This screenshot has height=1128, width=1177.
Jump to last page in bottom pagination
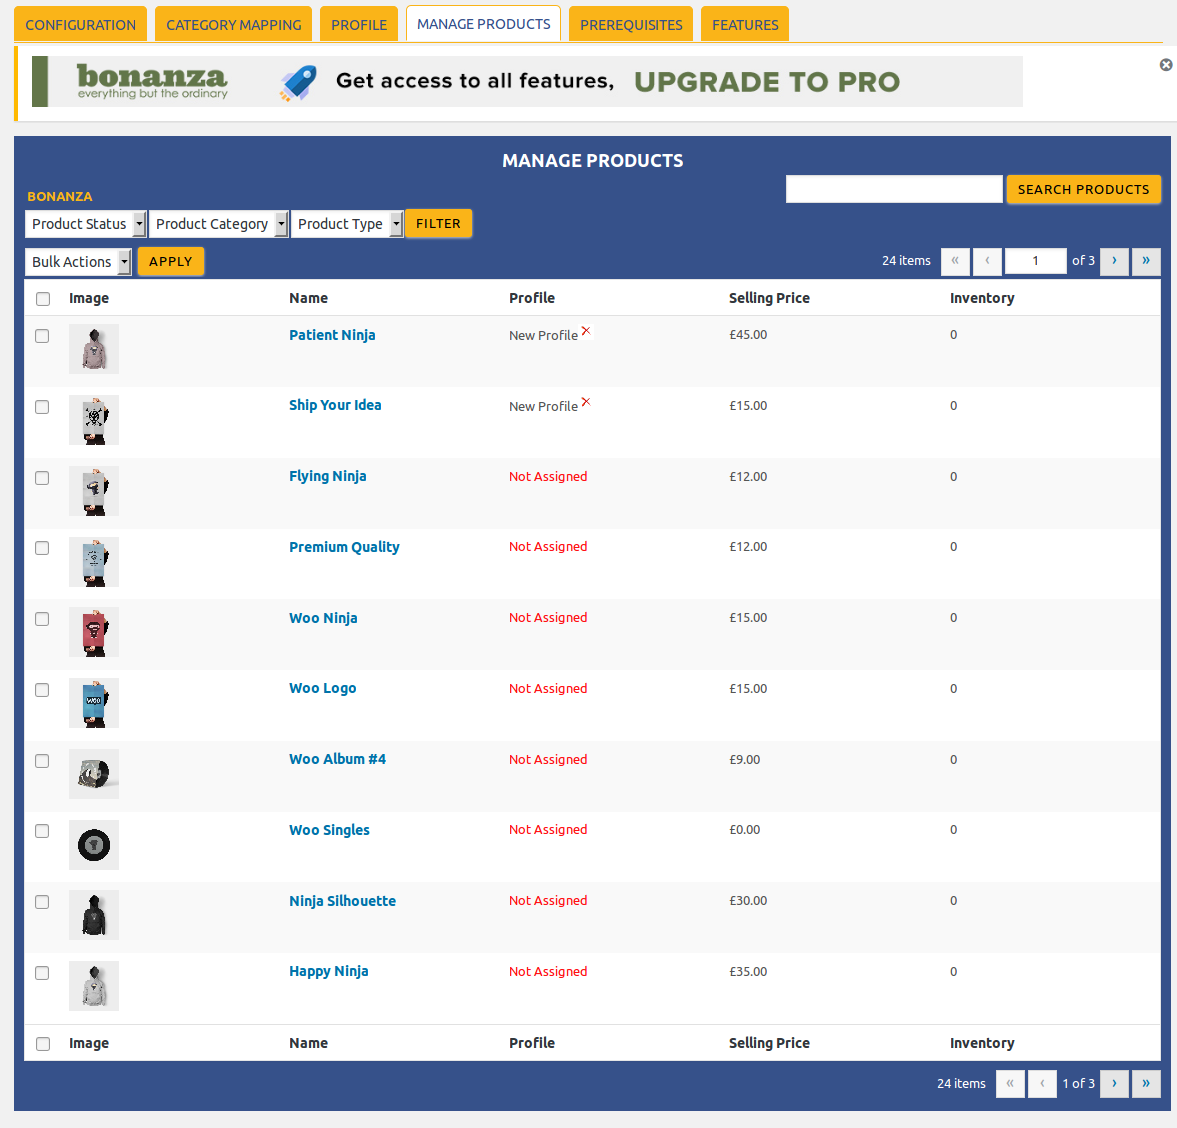pos(1146,1084)
